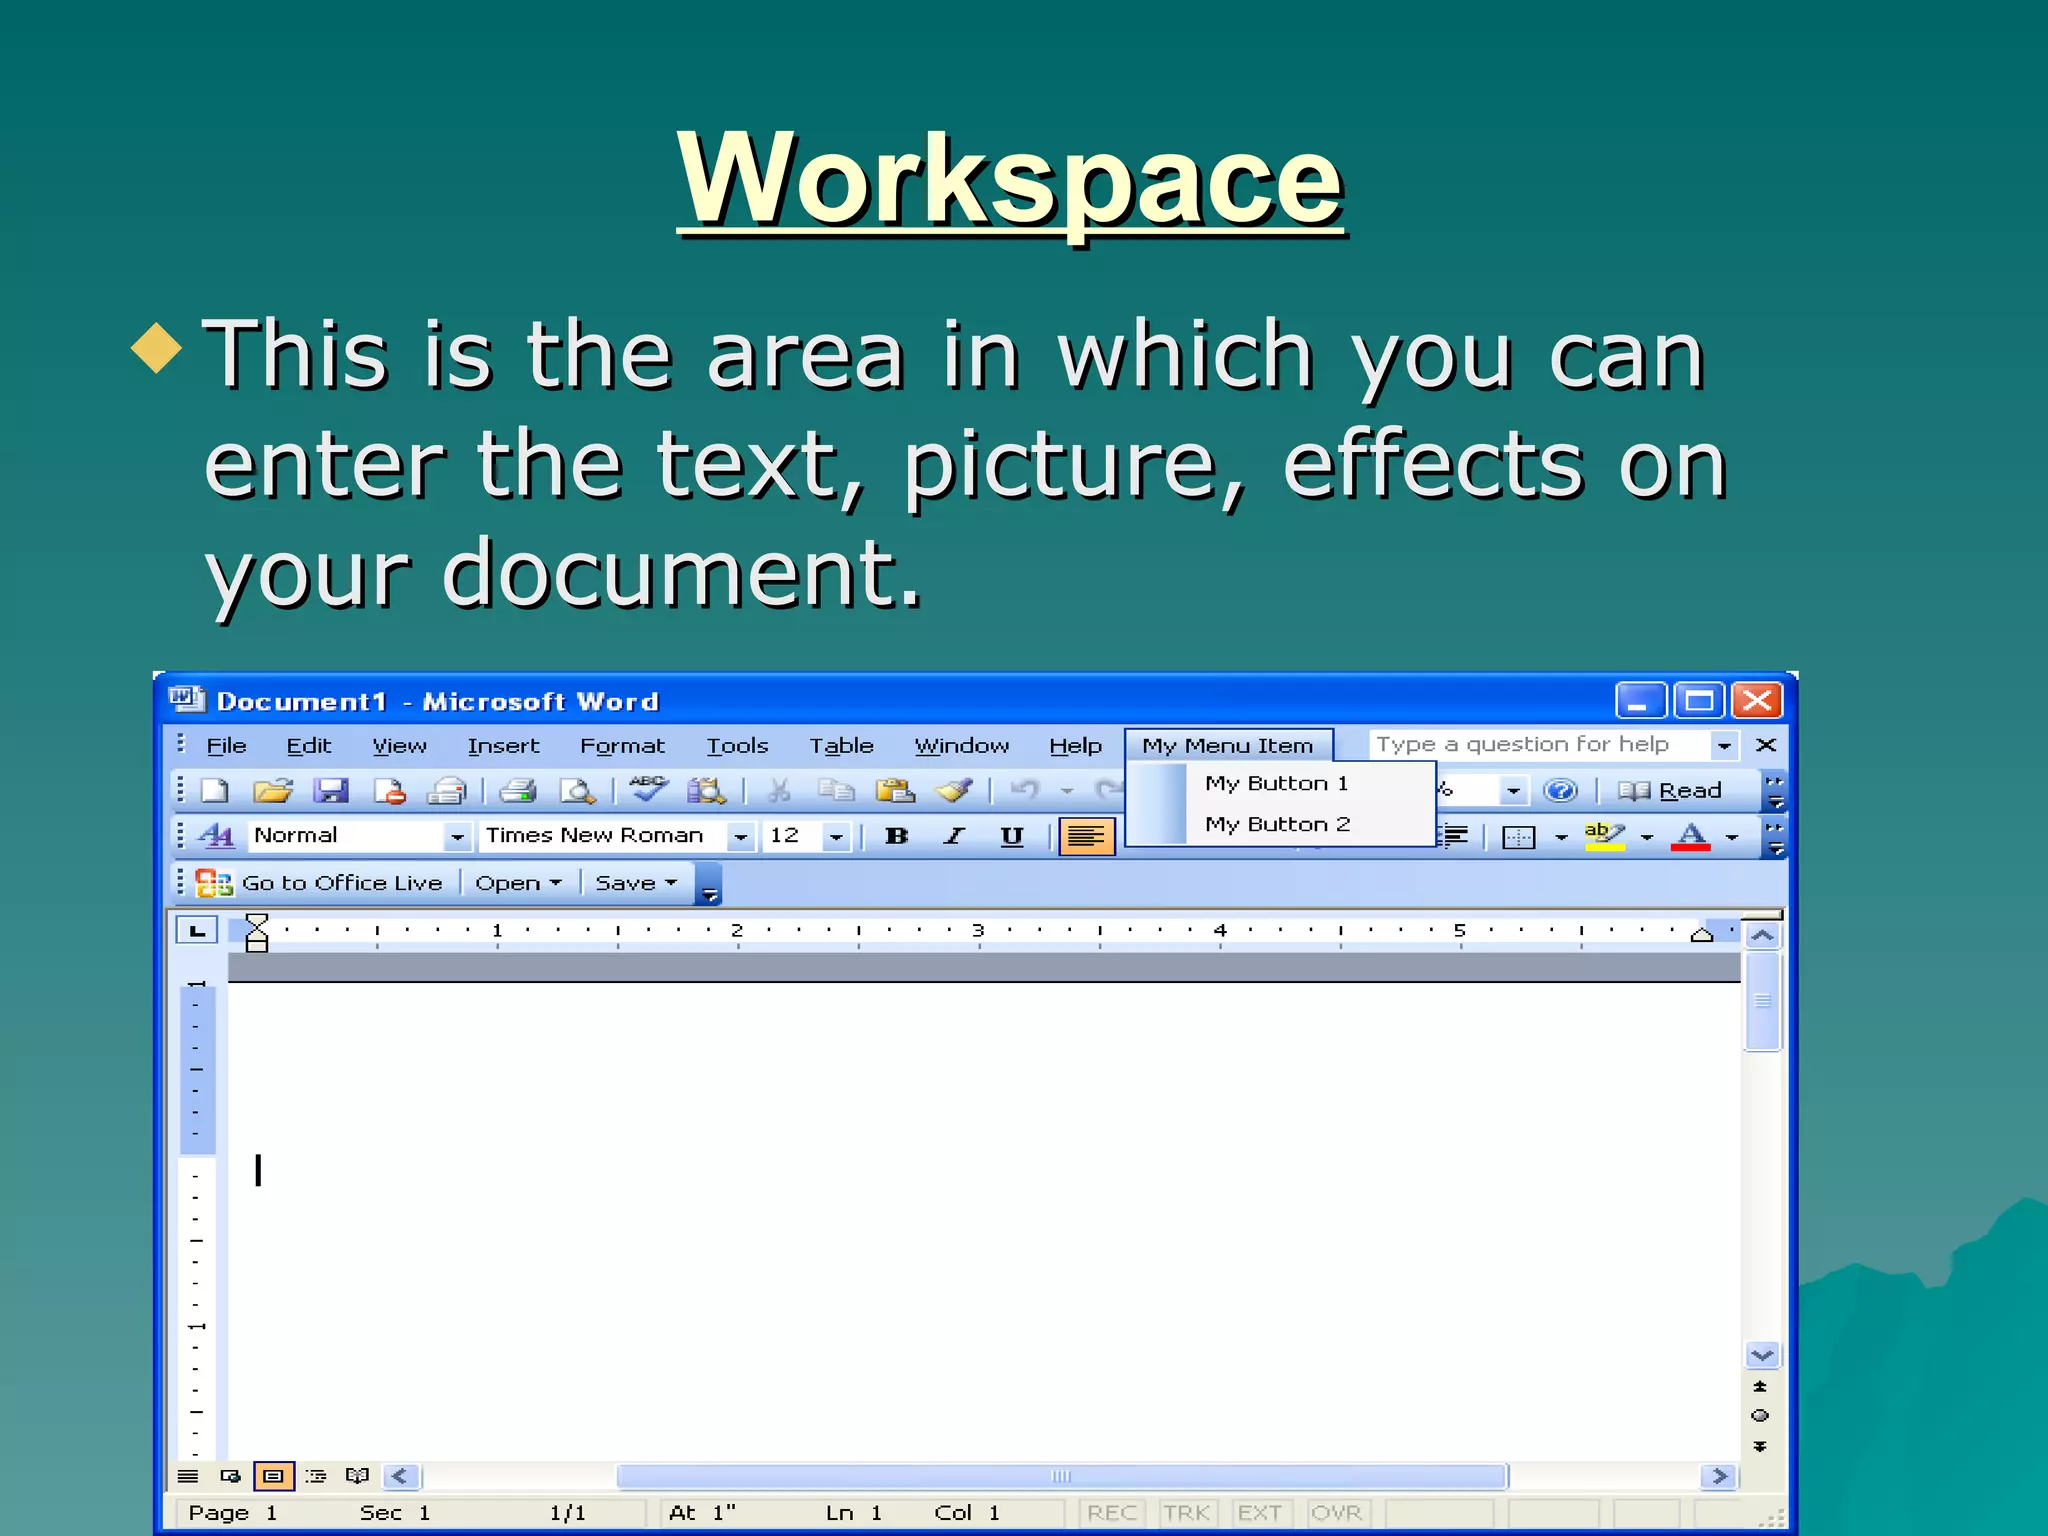
Task: Click the E-mail icon in the toolbar
Action: coord(447,790)
